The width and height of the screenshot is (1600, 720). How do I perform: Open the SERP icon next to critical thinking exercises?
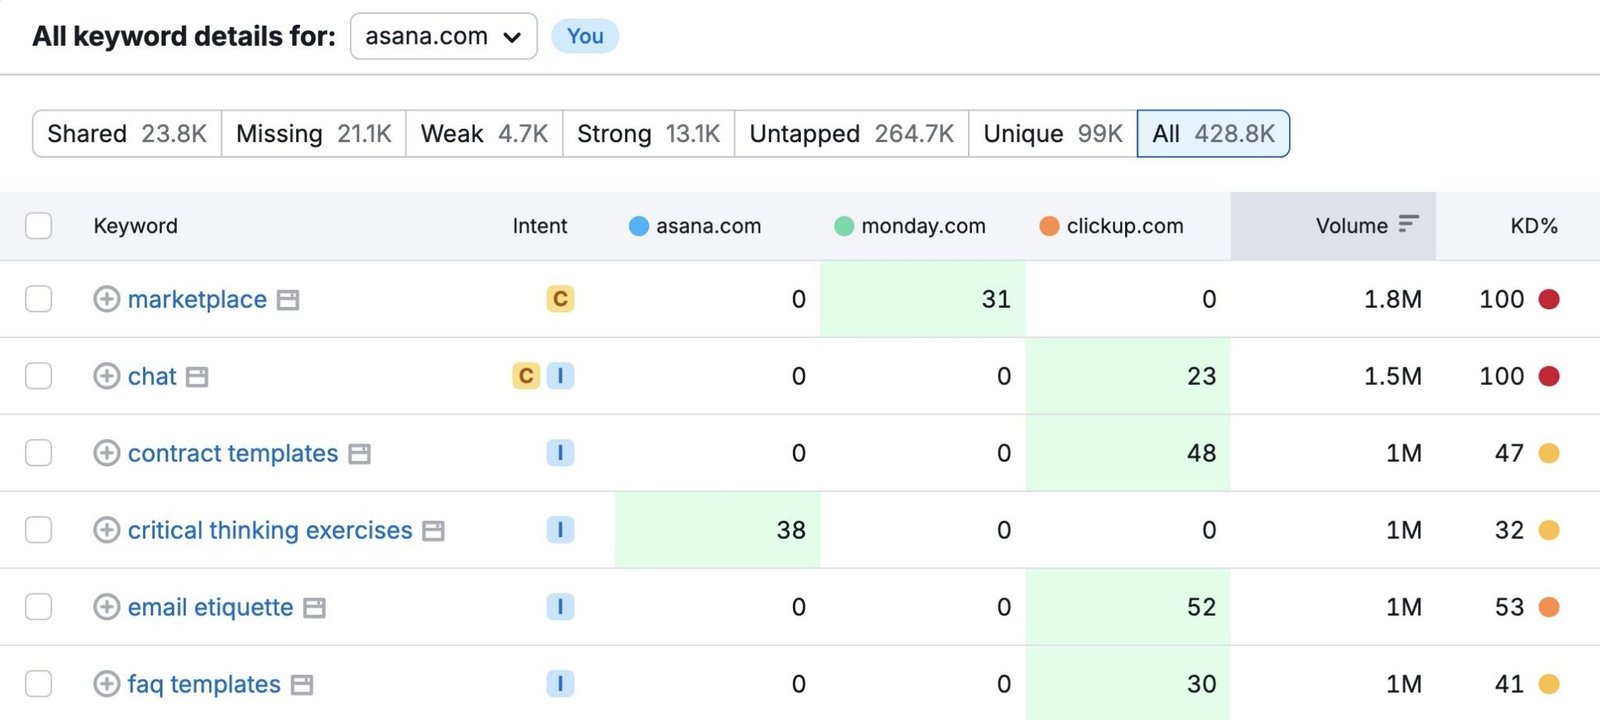[x=433, y=531]
